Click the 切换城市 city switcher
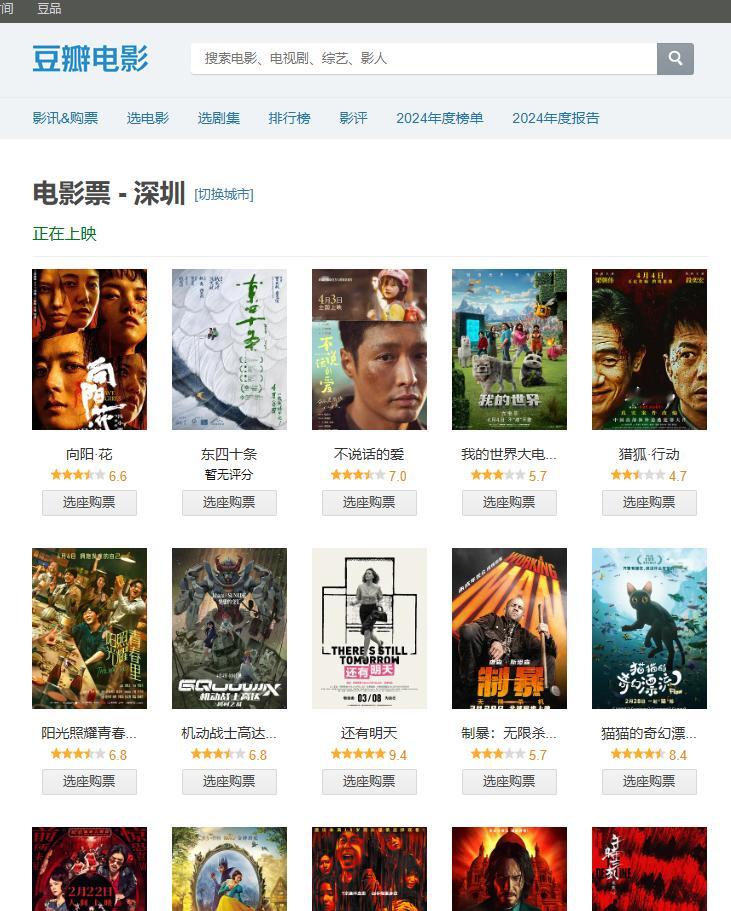Screen dimensions: 731x911 tap(224, 194)
